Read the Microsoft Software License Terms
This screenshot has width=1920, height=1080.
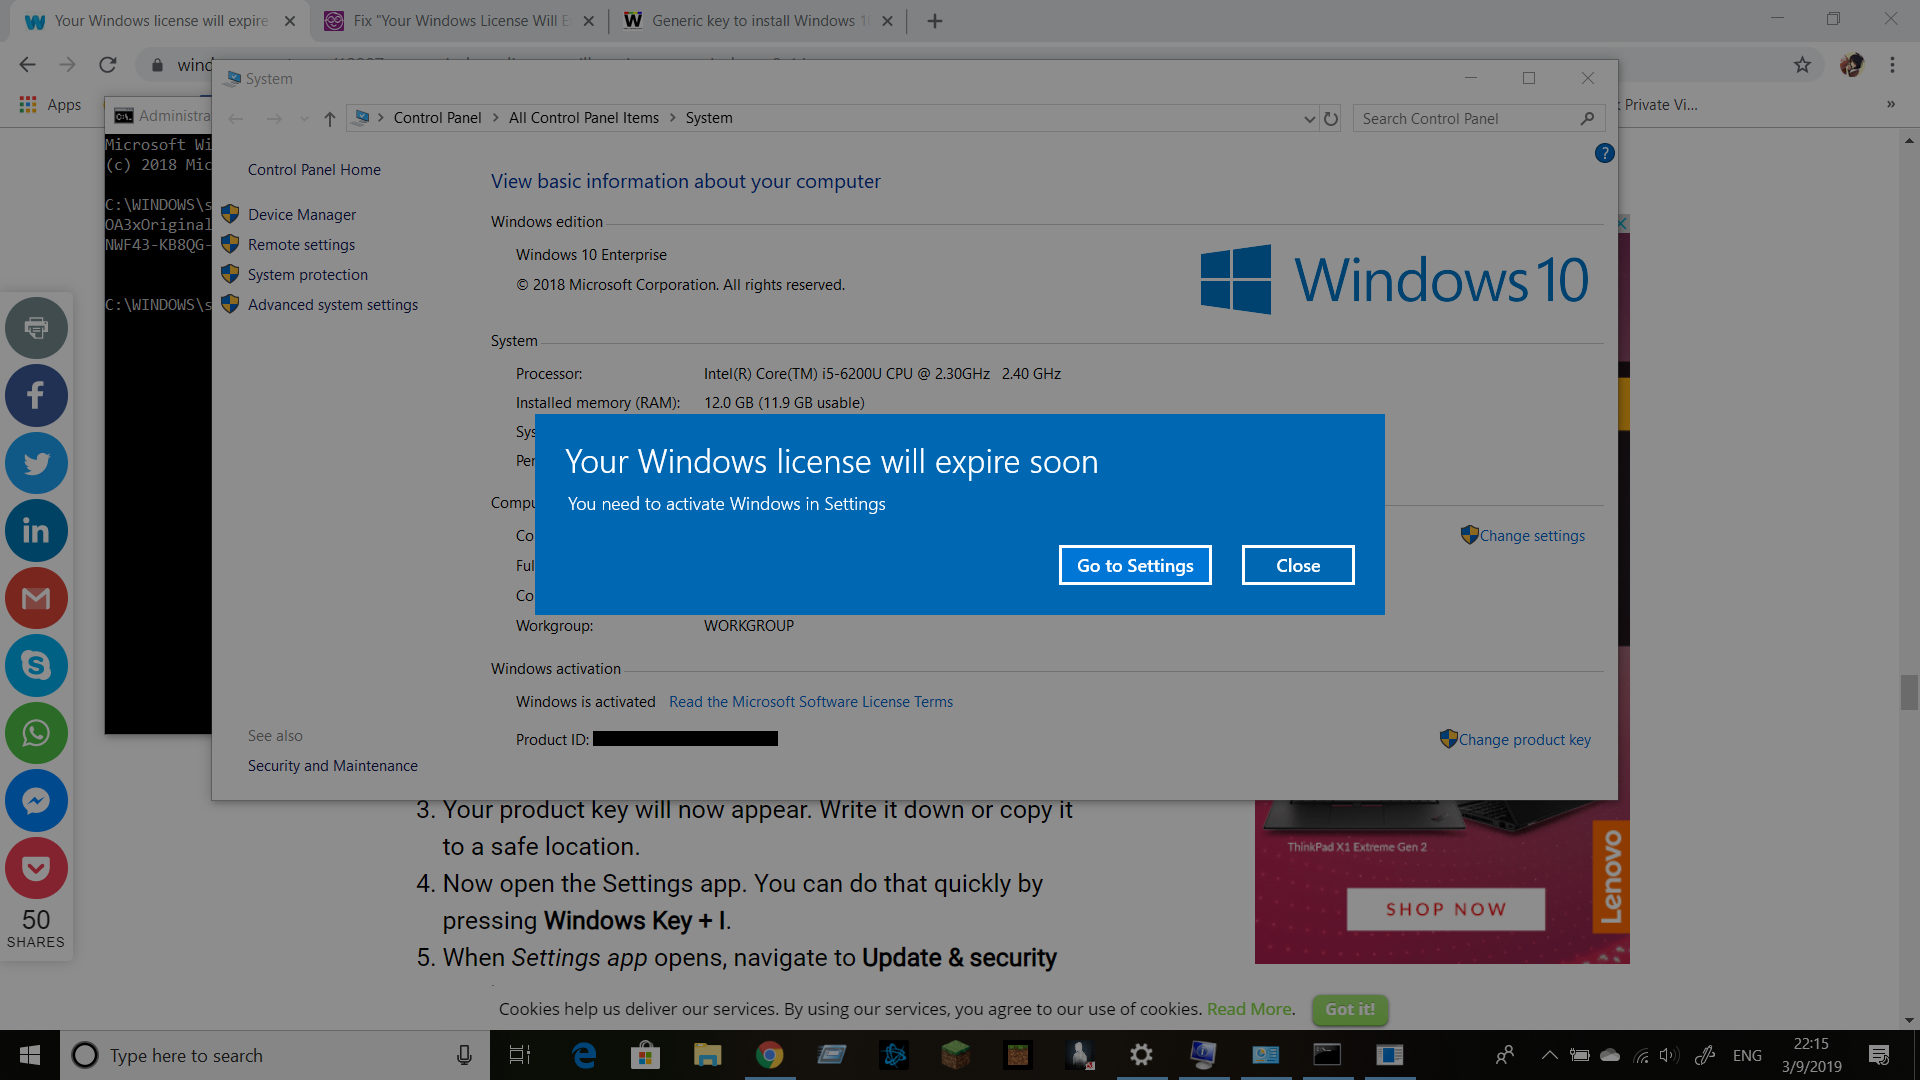(x=810, y=701)
